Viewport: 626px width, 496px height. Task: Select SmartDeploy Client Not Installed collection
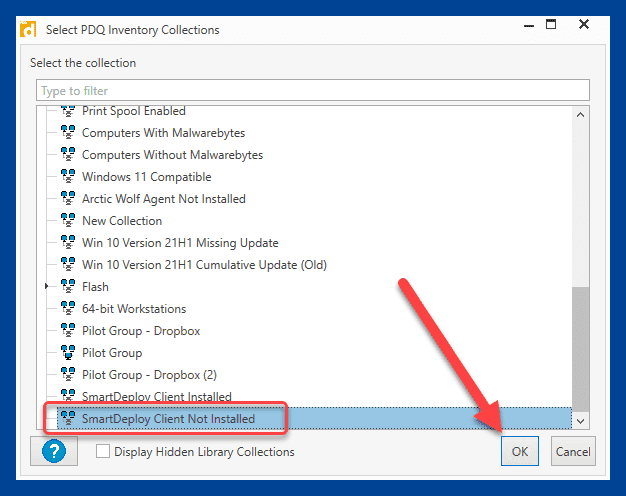(x=168, y=418)
